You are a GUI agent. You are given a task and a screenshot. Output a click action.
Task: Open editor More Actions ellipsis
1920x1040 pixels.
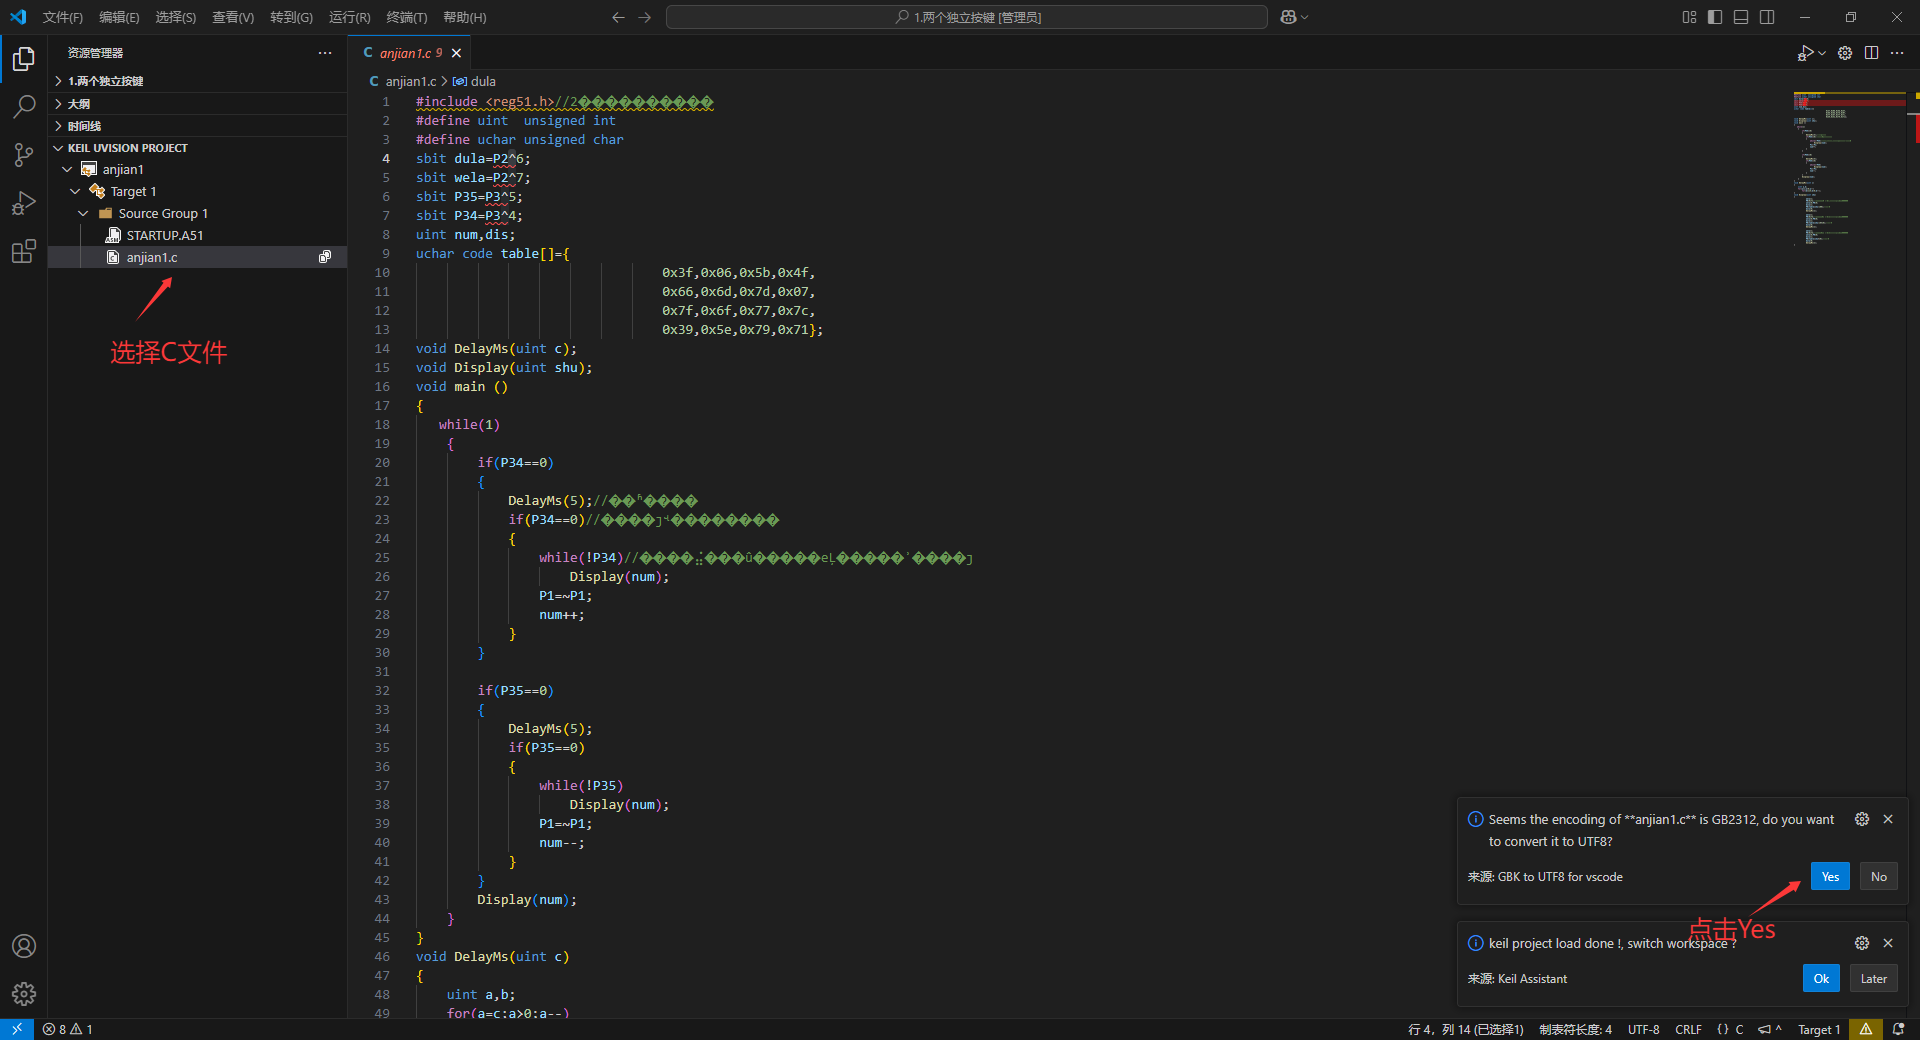(x=1897, y=53)
